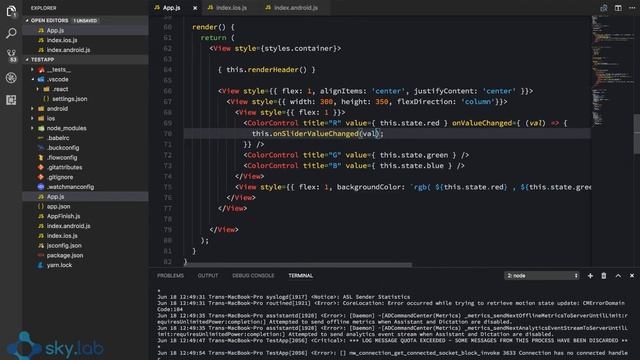Select the Terminal panel tab
The height and width of the screenshot is (360, 640).
click(x=300, y=276)
